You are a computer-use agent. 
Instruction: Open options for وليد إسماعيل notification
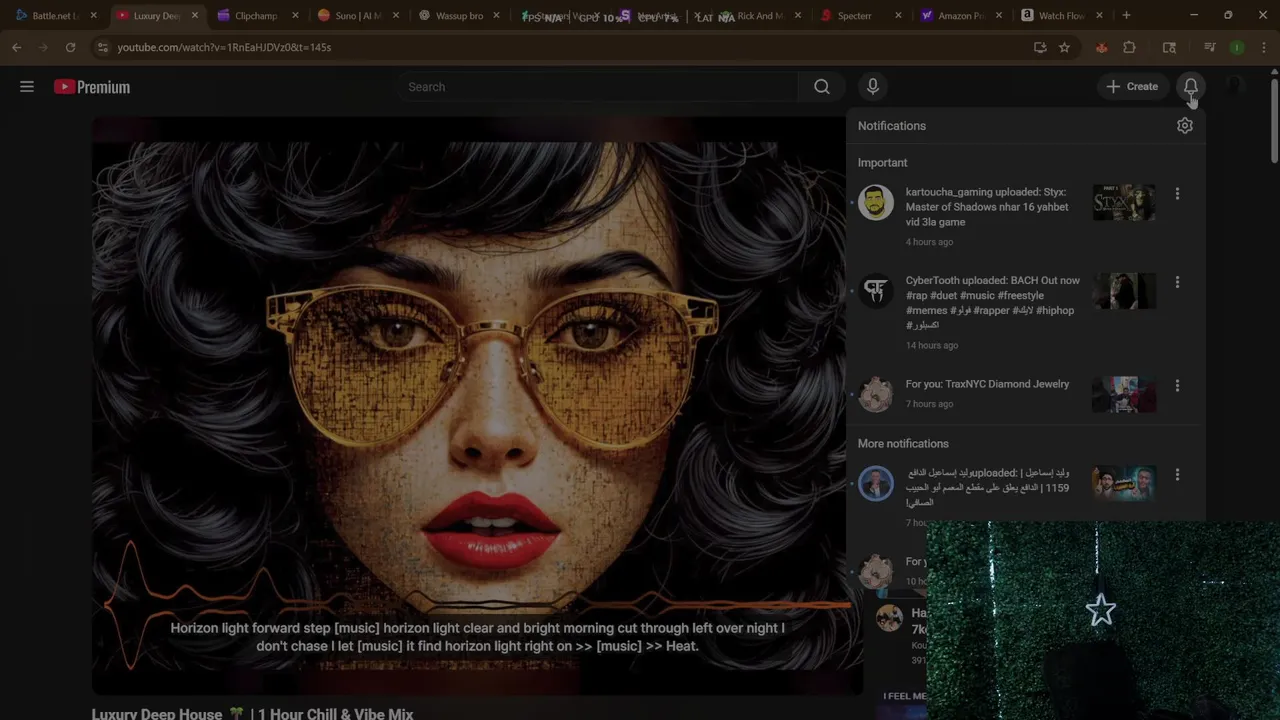[x=1177, y=475]
